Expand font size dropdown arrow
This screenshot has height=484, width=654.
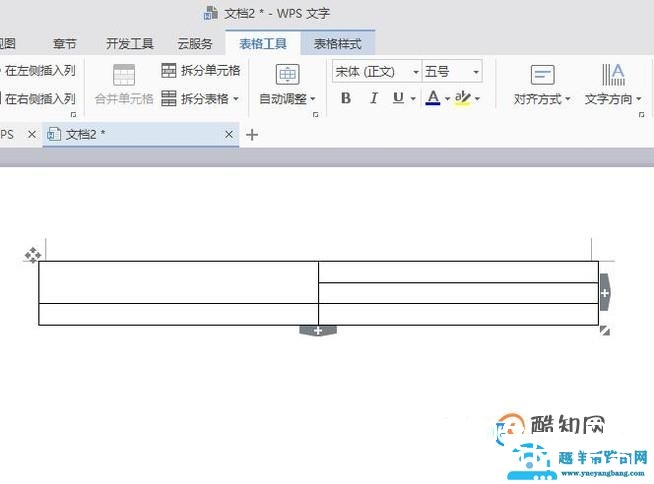pos(476,72)
